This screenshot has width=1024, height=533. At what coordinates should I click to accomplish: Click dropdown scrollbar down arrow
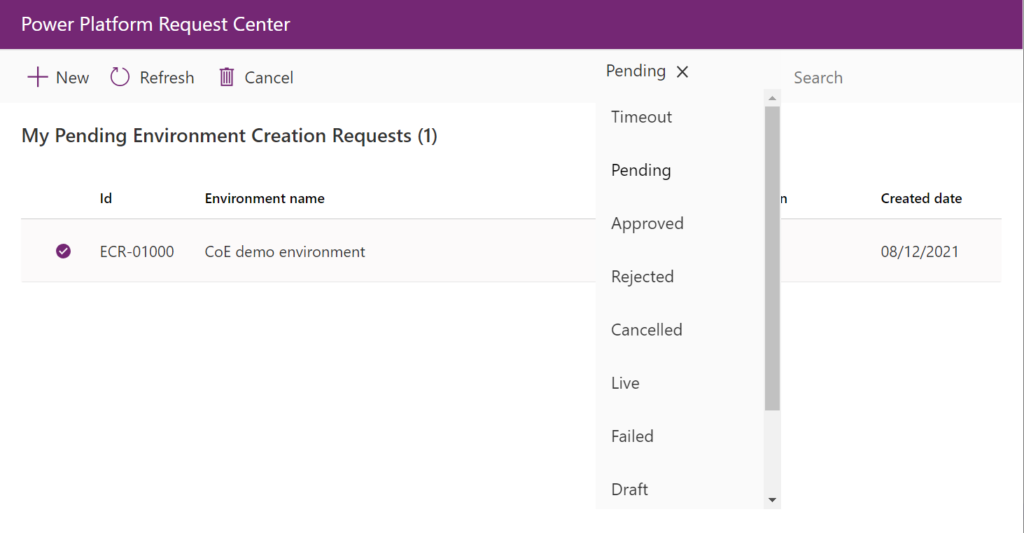(771, 499)
